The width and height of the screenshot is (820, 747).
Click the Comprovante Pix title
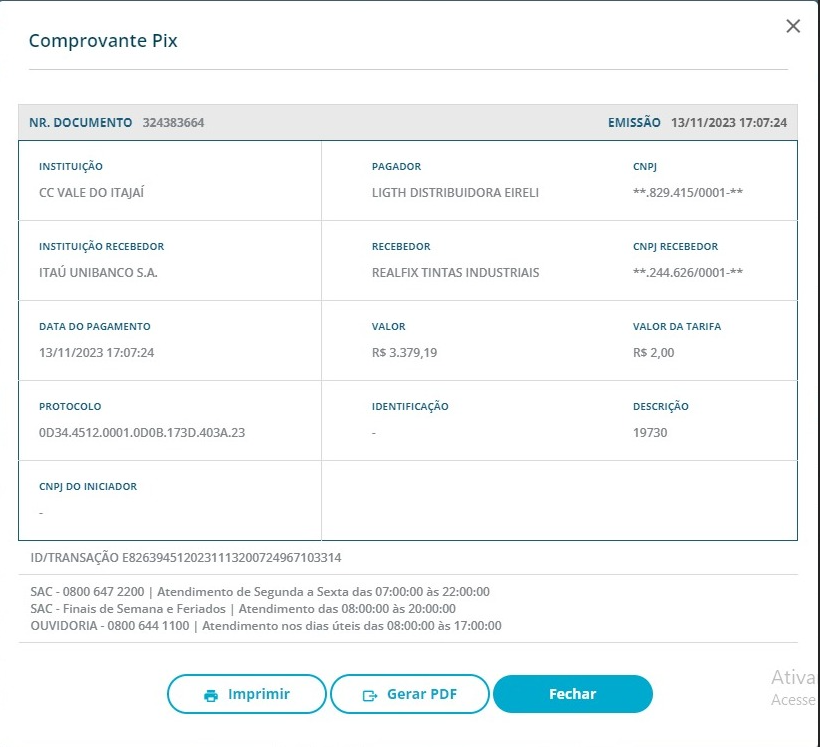[103, 41]
